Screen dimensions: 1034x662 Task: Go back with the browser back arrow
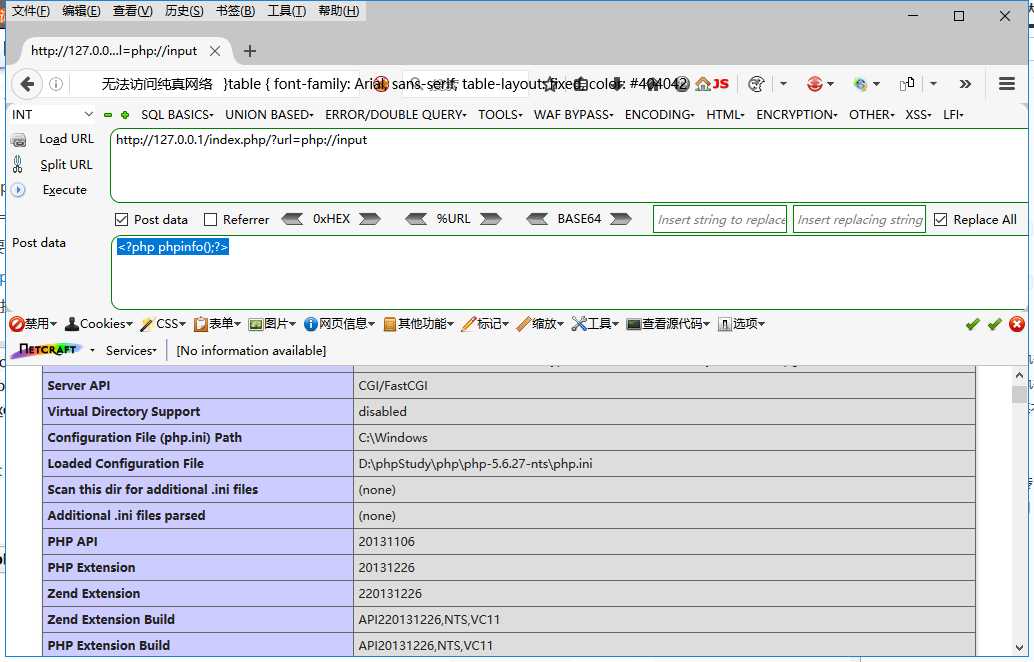[27, 84]
